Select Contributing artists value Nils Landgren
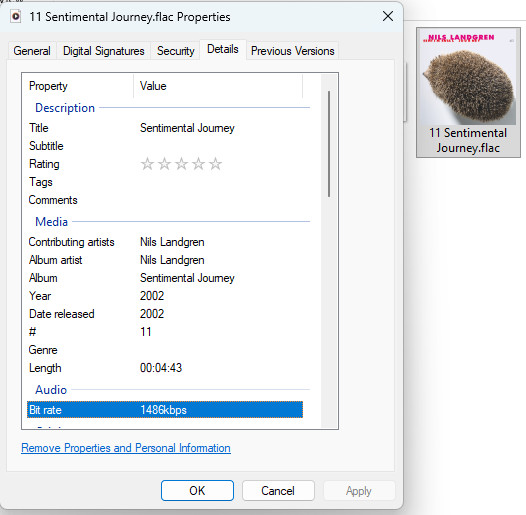Screen dimensions: 526x515 172,242
